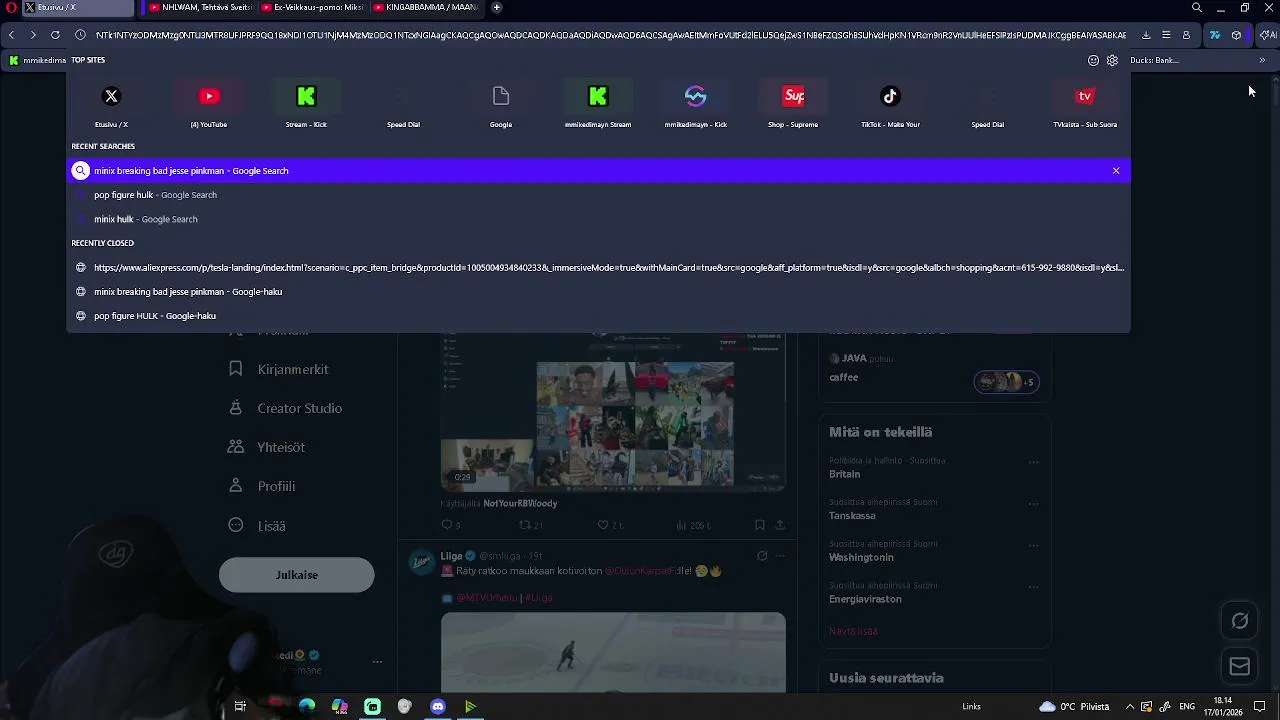Open Yhteisöt in the X sidebar
Image resolution: width=1280 pixels, height=720 pixels.
(267, 447)
